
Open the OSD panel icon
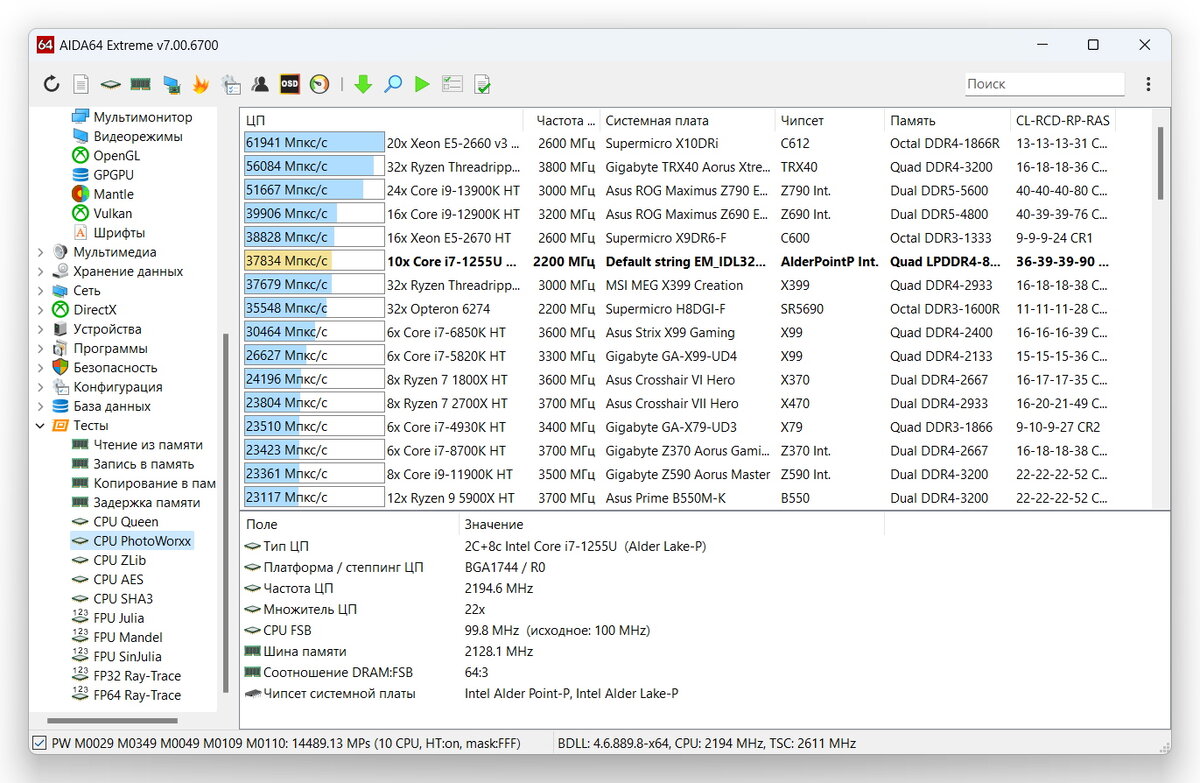coord(290,85)
